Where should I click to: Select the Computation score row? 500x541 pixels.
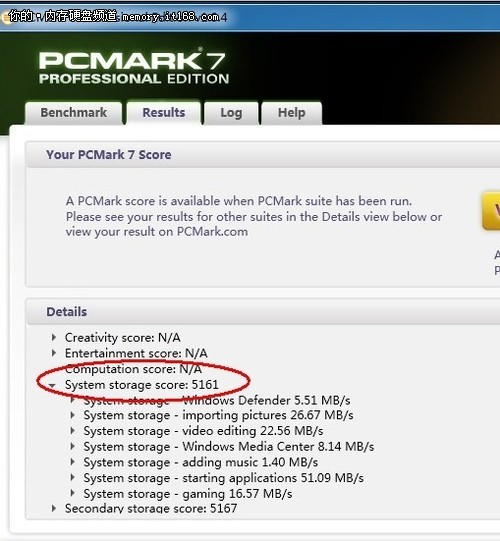tap(133, 369)
